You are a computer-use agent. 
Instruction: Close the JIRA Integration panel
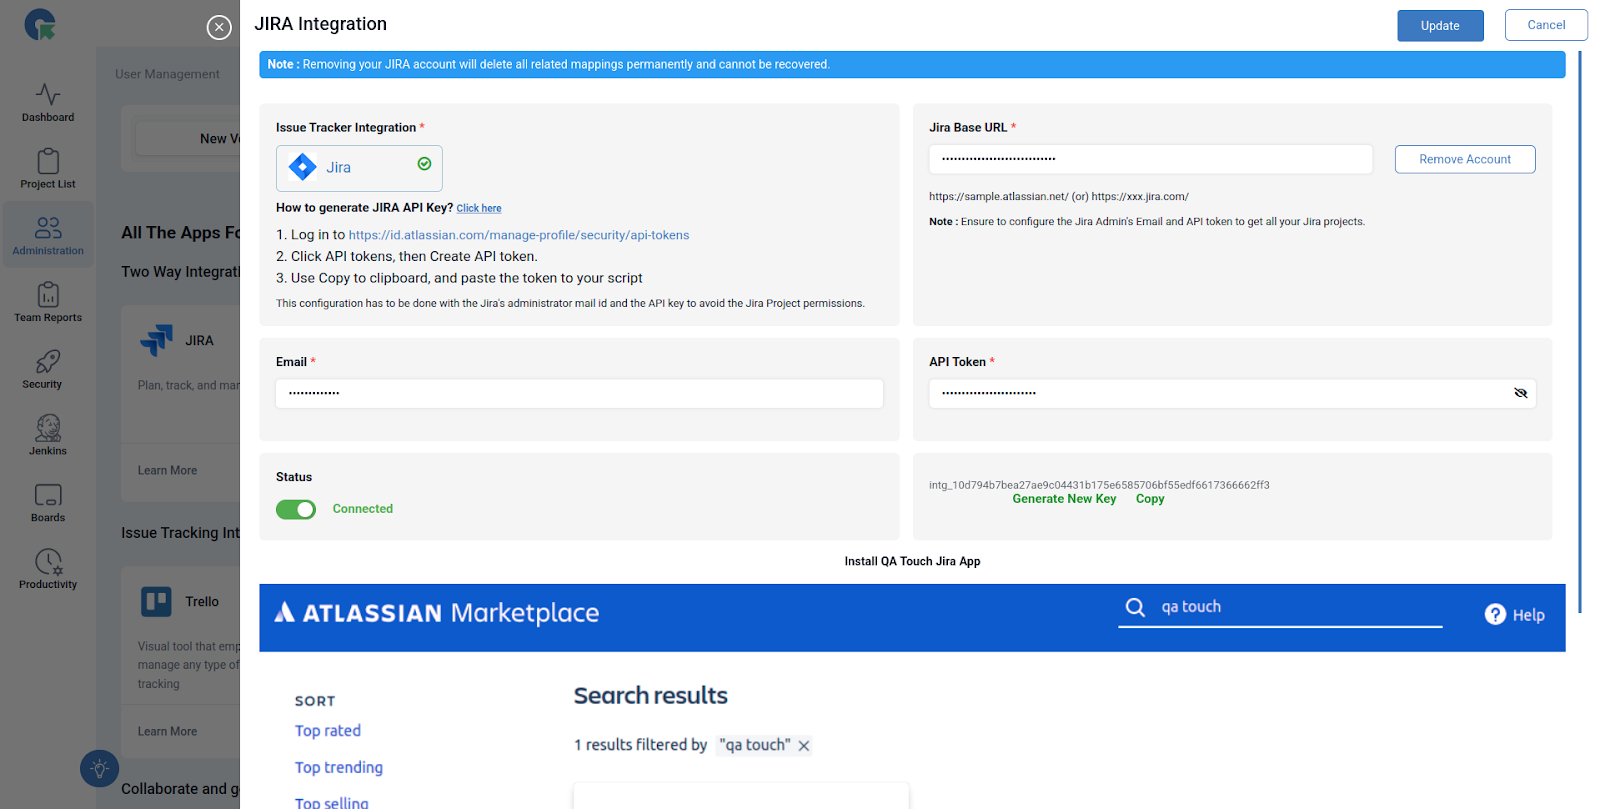click(219, 28)
